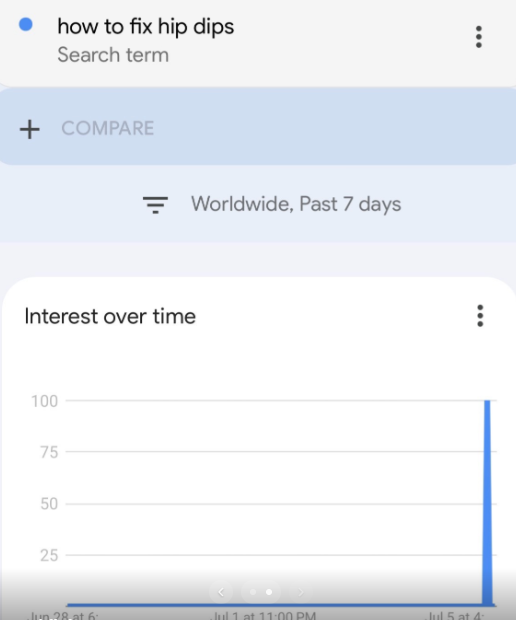Screen dimensions: 516x620
Task: Click the 100 y-axis value label
Action: (45, 401)
